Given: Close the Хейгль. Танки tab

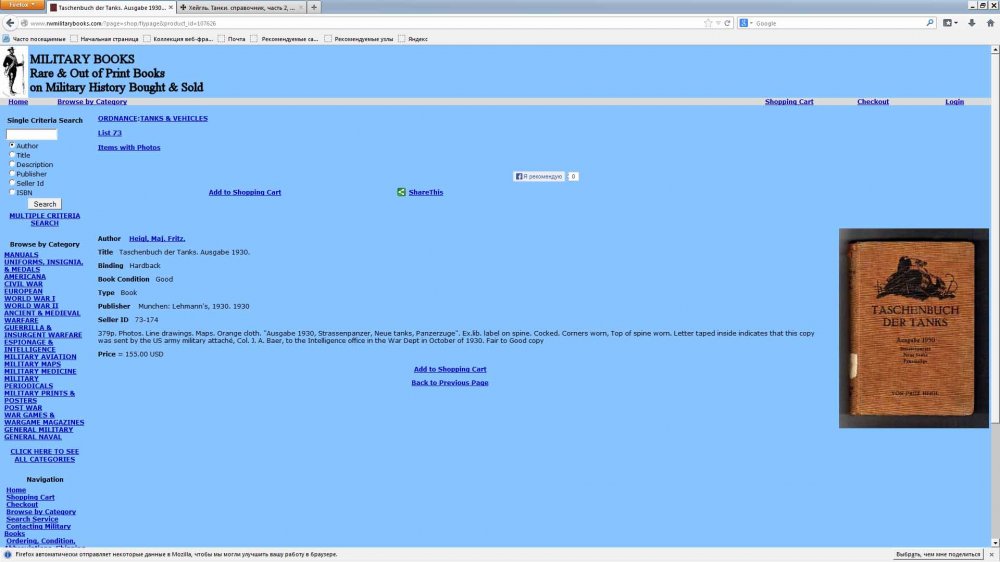Looking at the screenshot, I should (x=301, y=8).
